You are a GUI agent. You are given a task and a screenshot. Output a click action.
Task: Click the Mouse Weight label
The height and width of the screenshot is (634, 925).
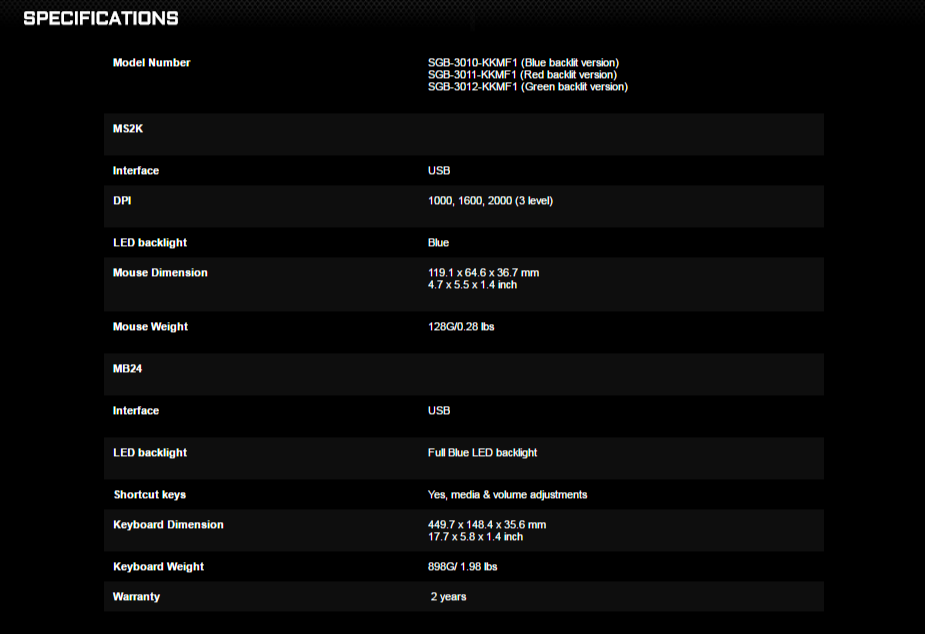(150, 327)
